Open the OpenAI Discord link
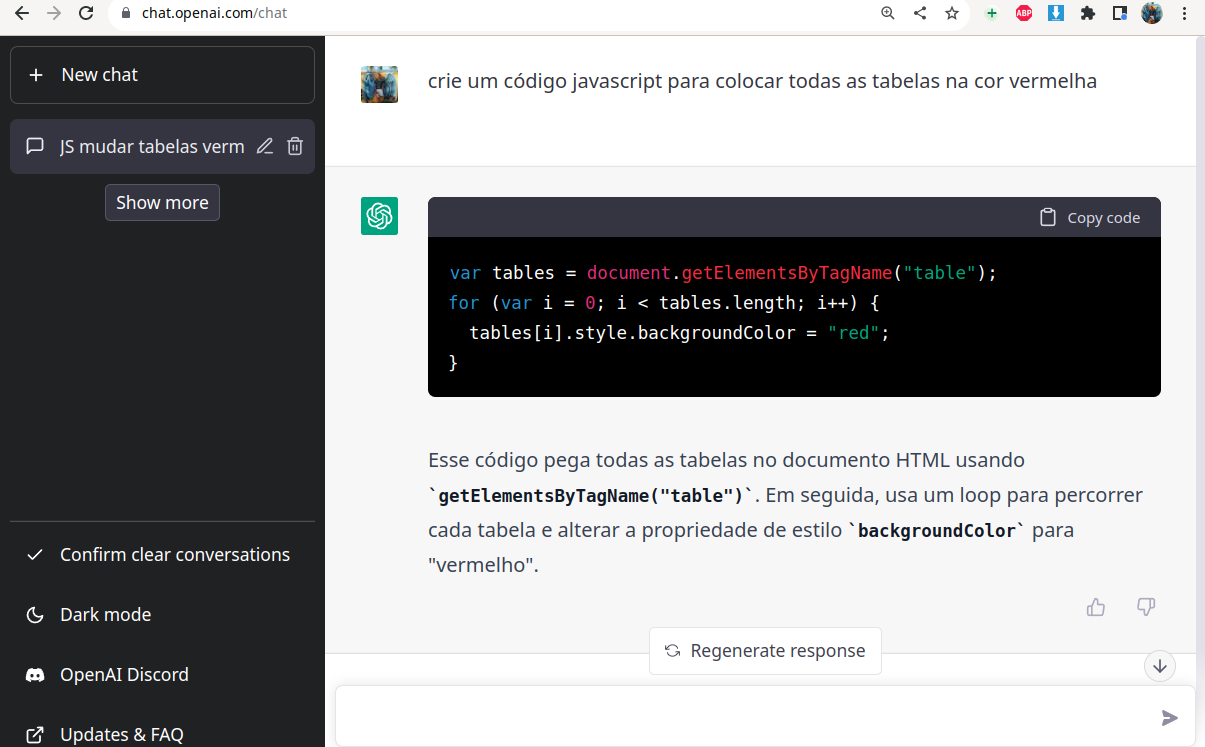The width and height of the screenshot is (1205, 747). point(124,675)
